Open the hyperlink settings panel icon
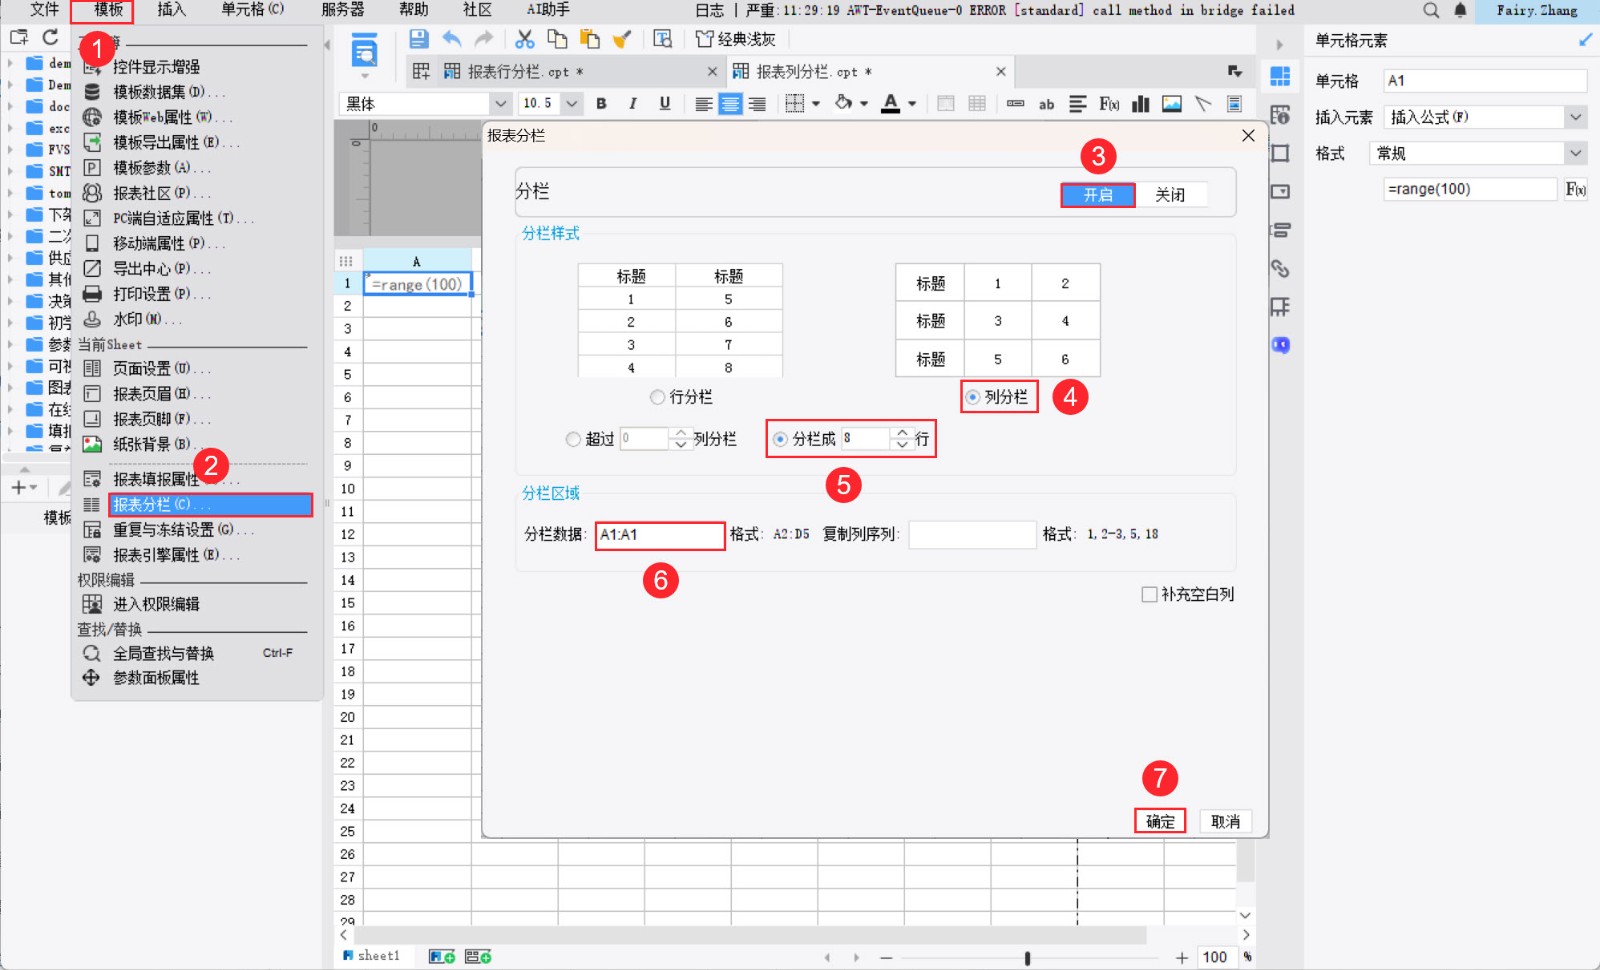 pyautogui.click(x=1280, y=268)
